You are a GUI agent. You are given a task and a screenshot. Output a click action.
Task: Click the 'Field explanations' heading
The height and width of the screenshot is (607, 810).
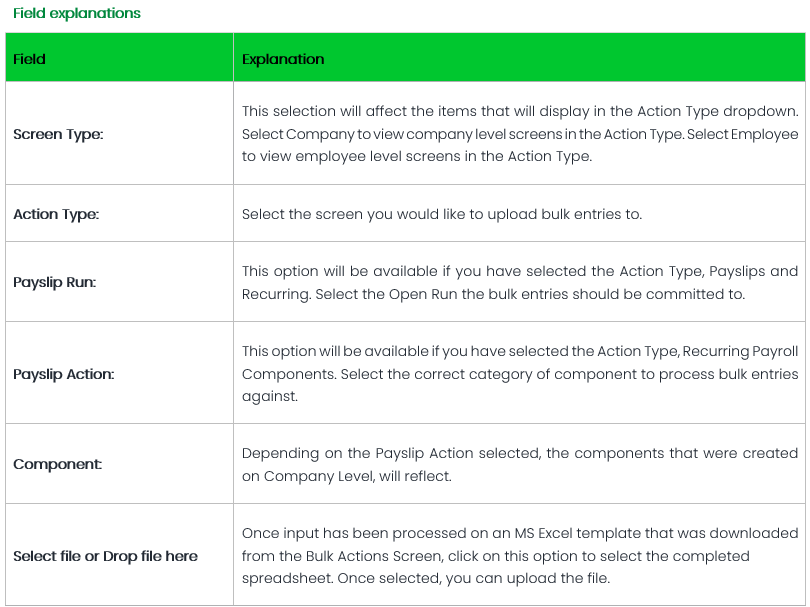coord(77,14)
